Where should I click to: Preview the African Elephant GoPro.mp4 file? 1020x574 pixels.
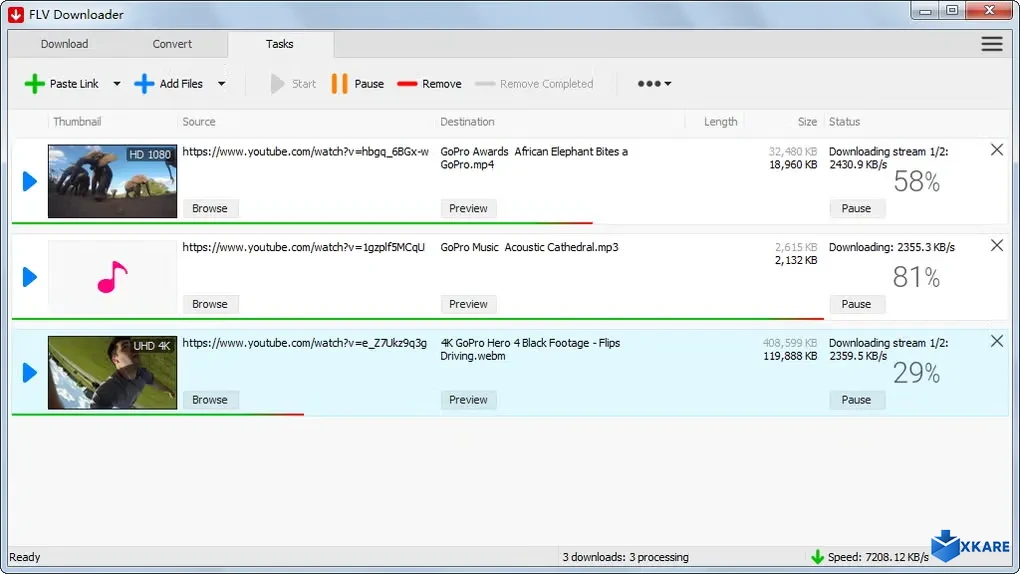[x=468, y=208]
